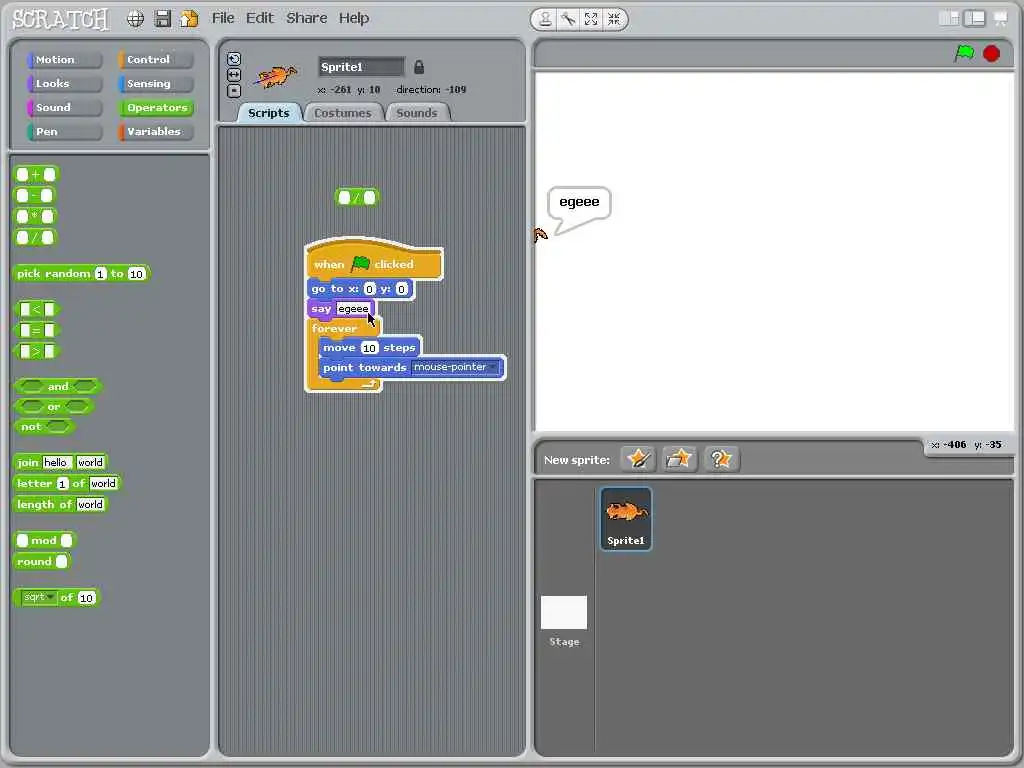This screenshot has height=768, width=1024.
Task: Click the forever loop block
Action: pyautogui.click(x=334, y=328)
